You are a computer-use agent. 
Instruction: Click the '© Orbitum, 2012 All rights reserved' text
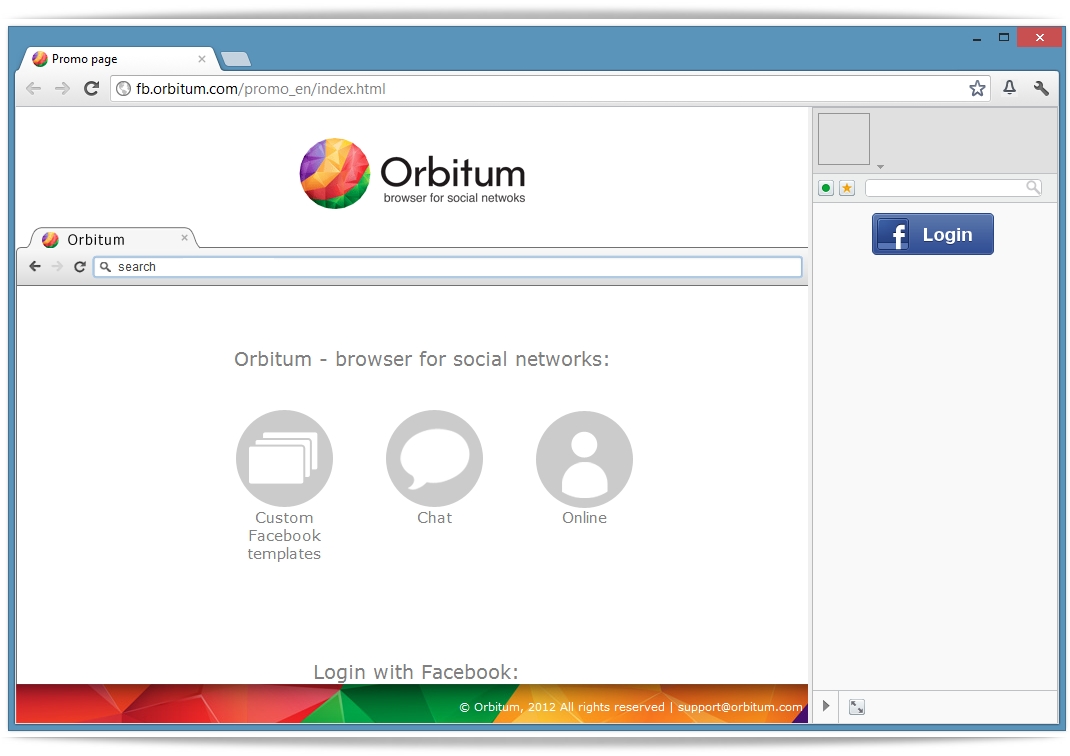(562, 707)
